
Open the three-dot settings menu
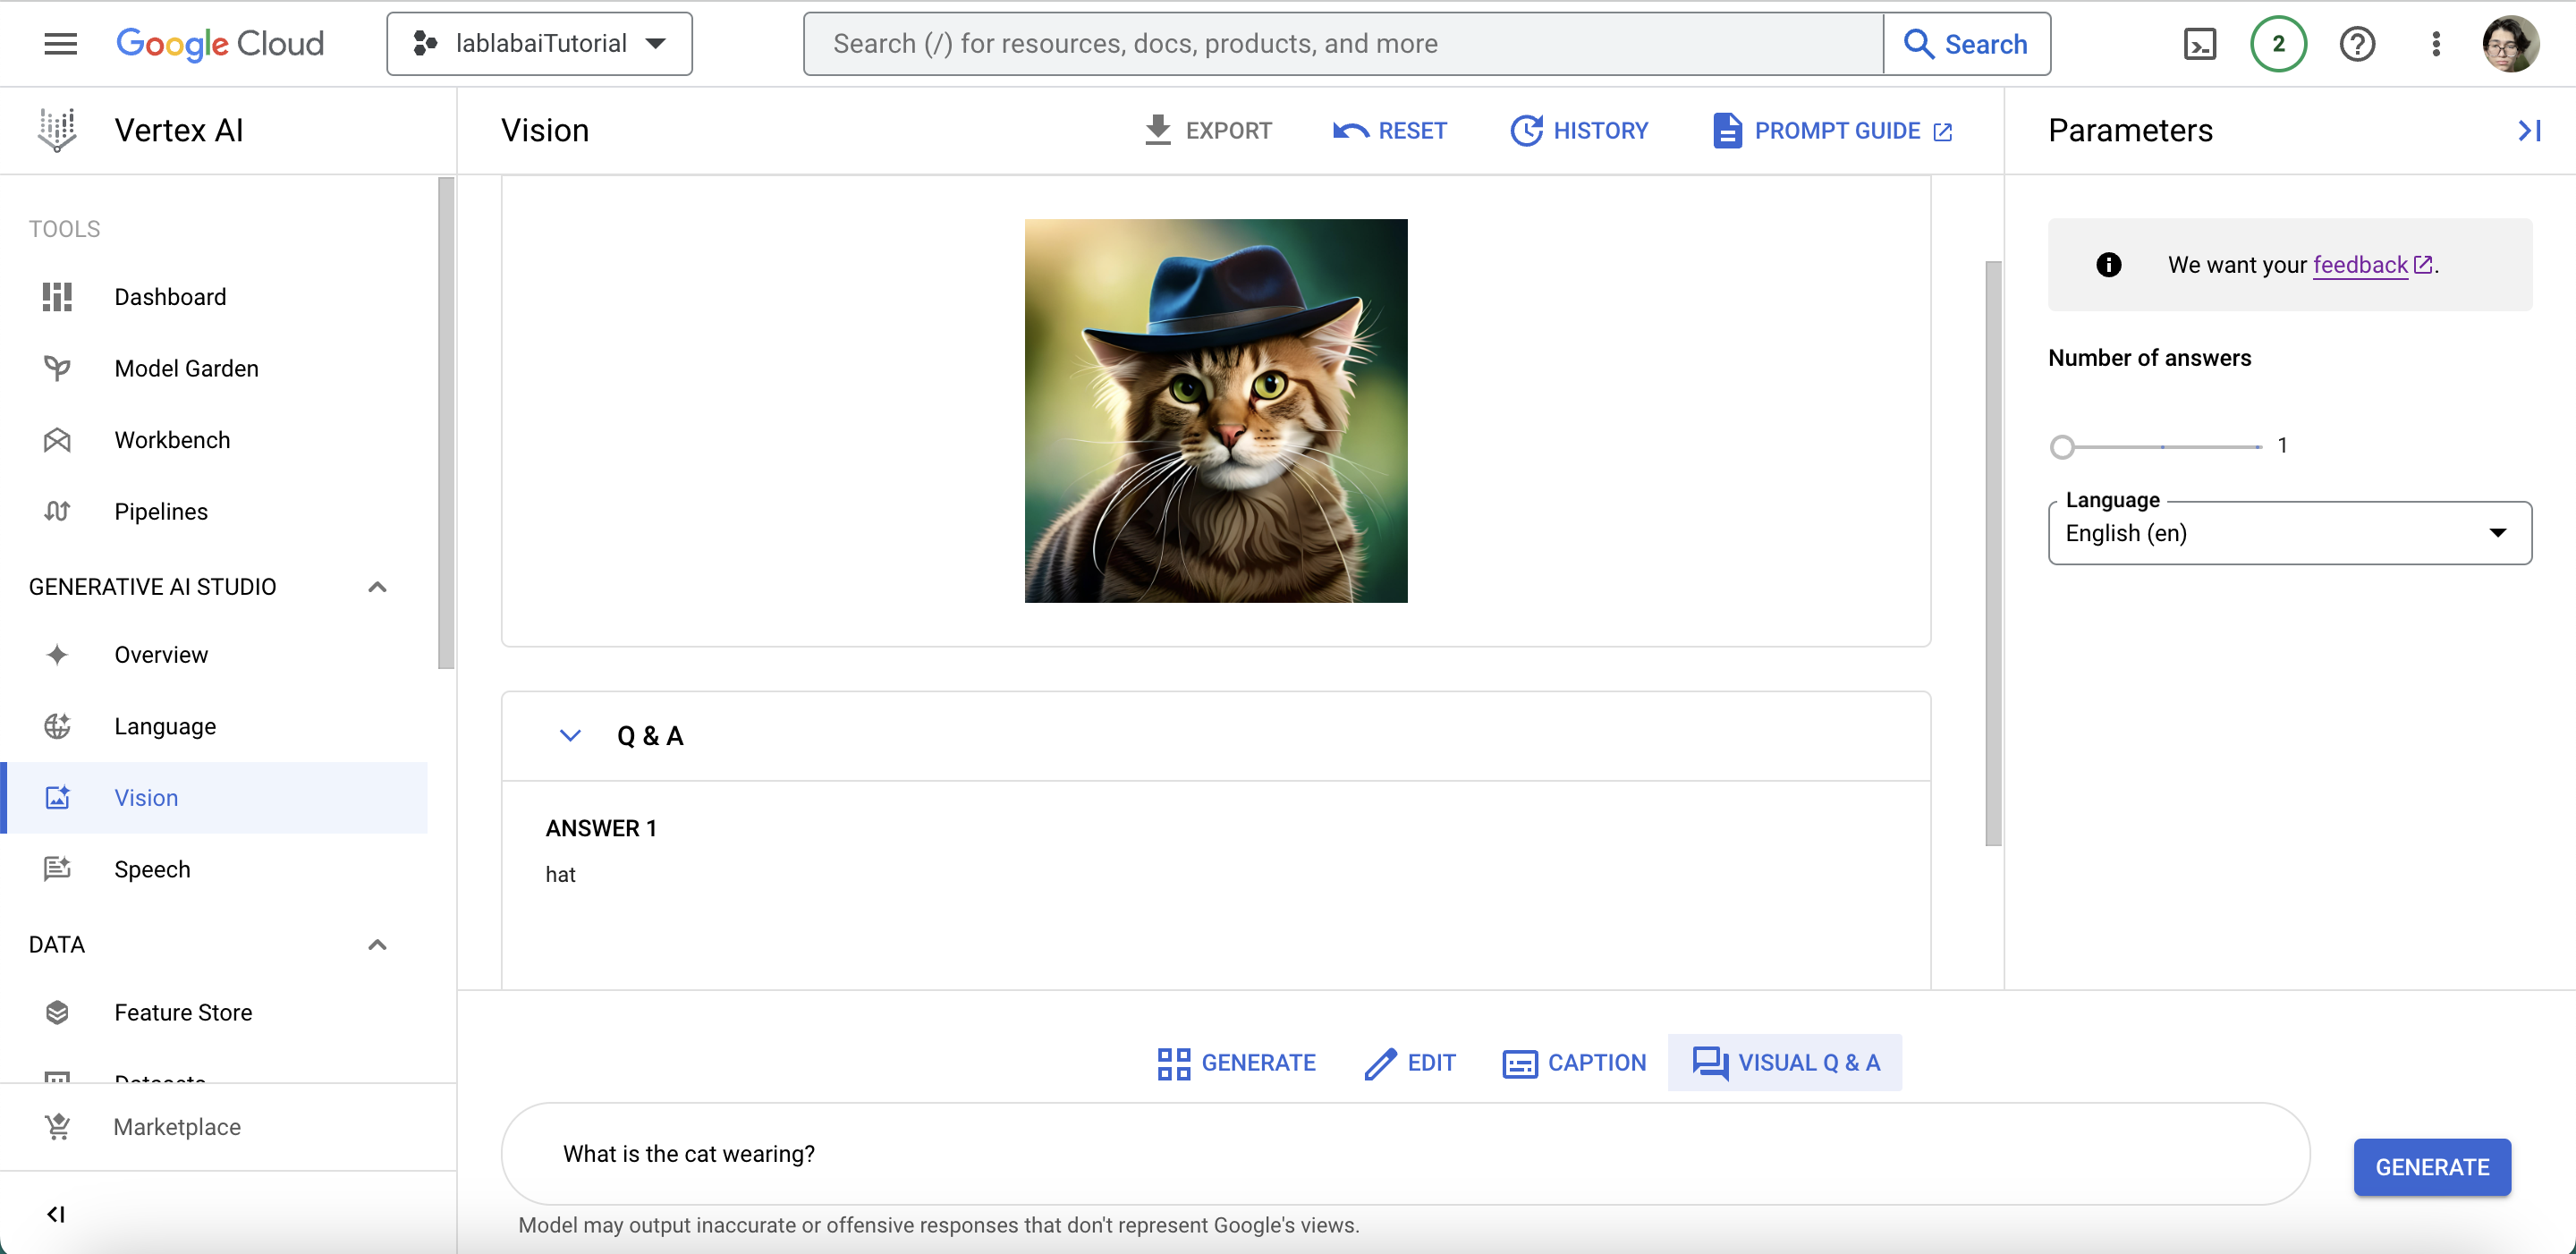[2435, 44]
